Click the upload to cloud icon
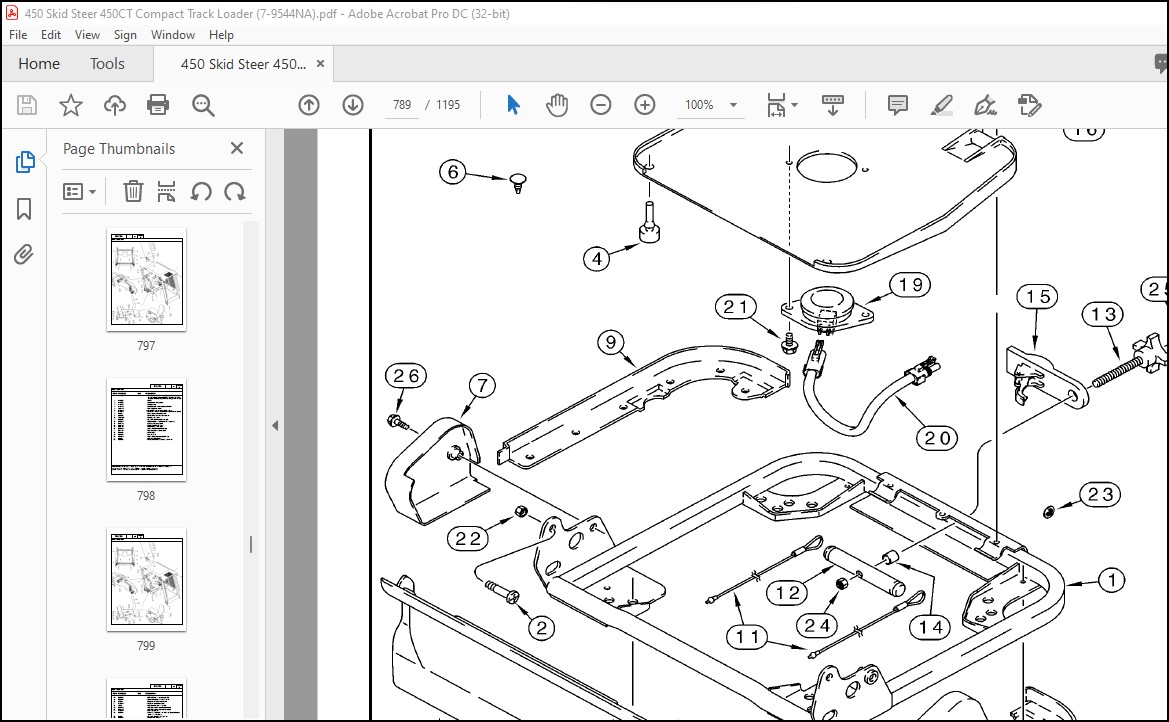 point(114,105)
